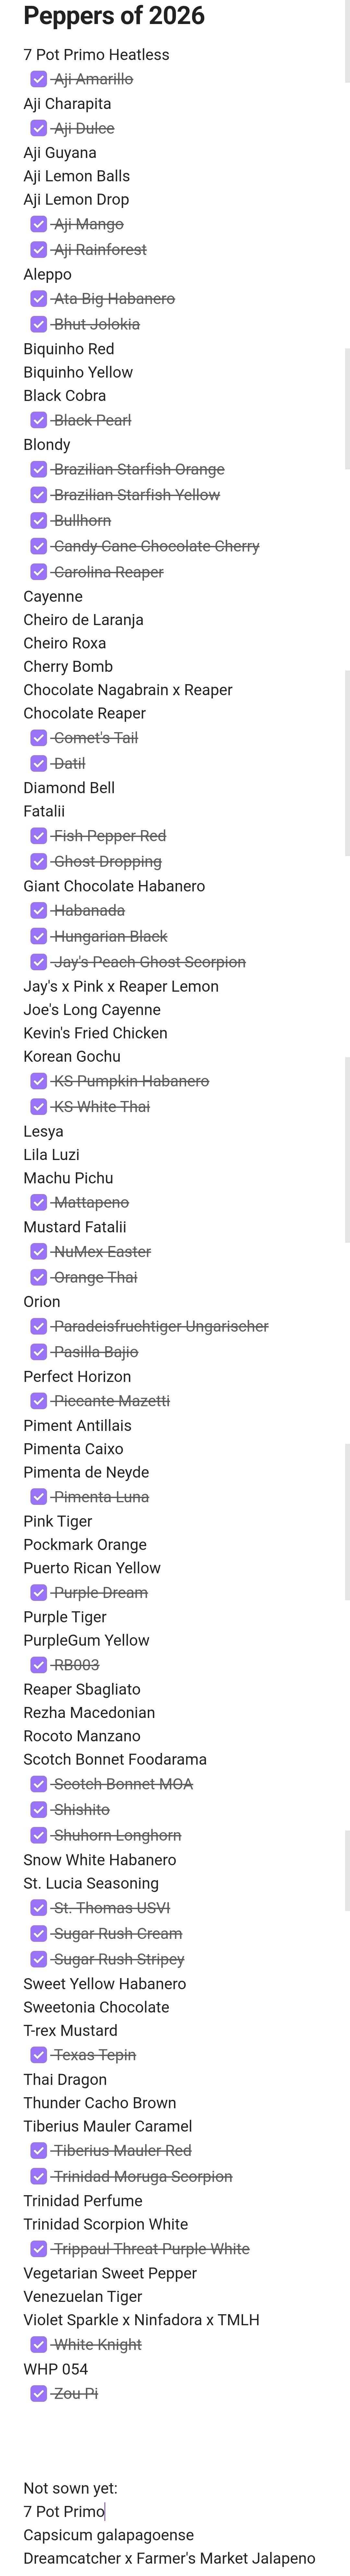Click the Capsicum galapagoense line
Screen dimensions: 350x2576
[108, 2535]
